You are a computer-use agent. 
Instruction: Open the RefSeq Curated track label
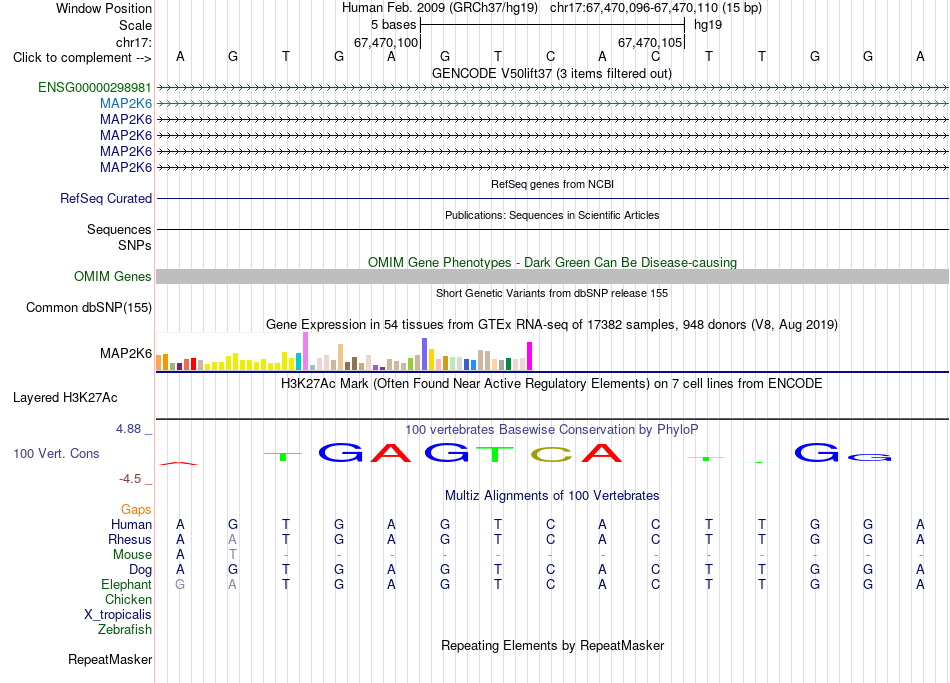coord(106,198)
